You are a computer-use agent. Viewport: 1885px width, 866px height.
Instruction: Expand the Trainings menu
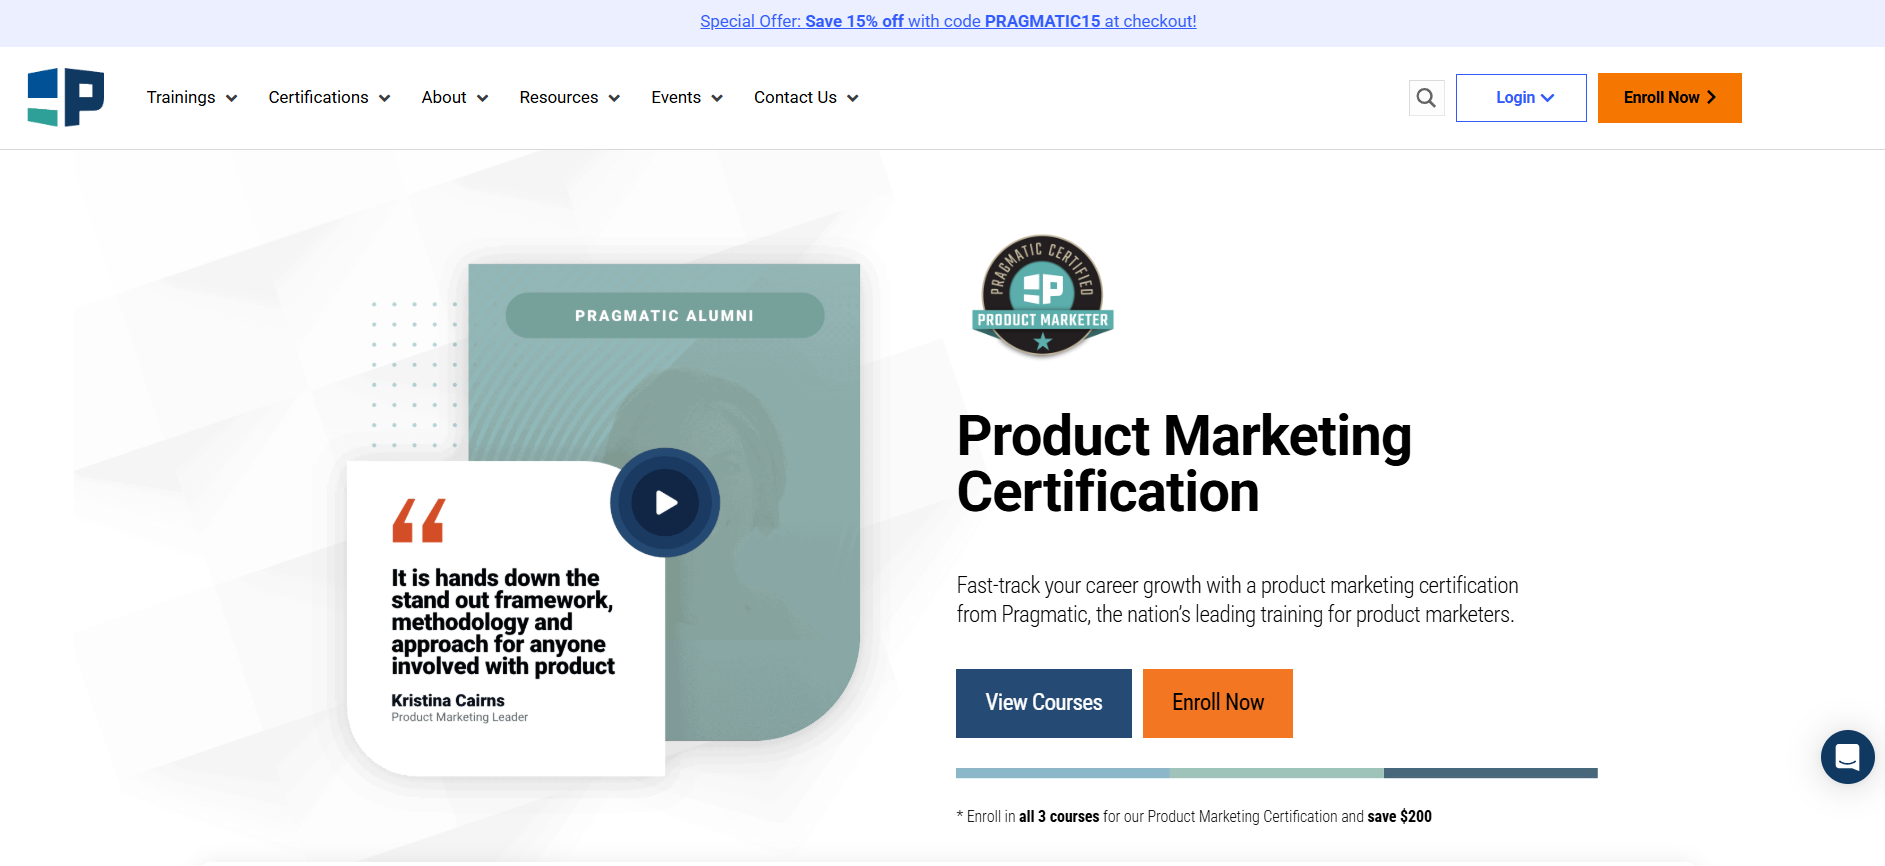click(x=192, y=97)
